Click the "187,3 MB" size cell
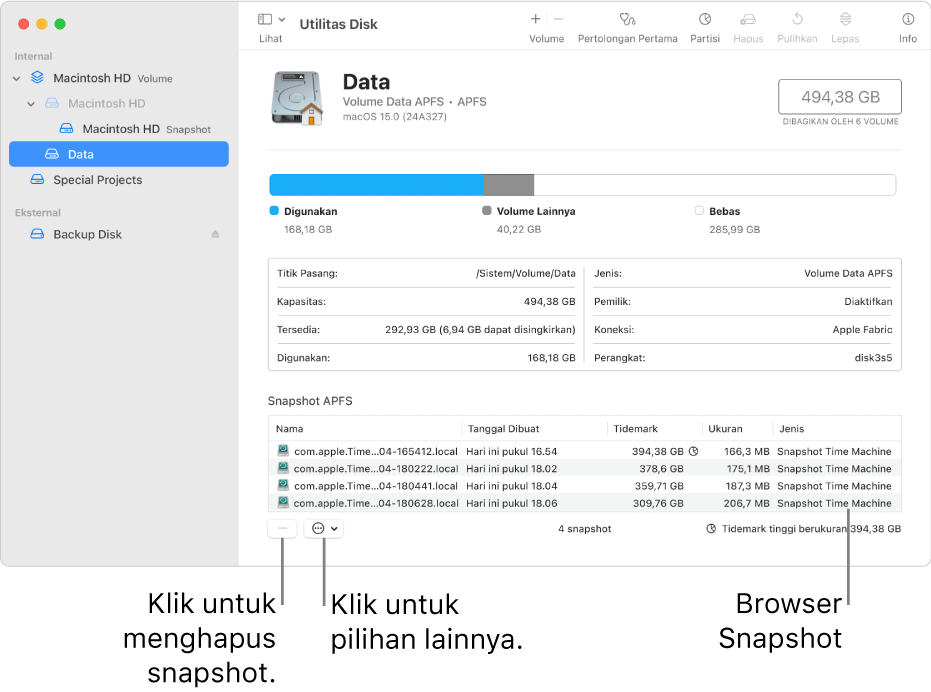Screen dimensions: 931x692 (747, 485)
